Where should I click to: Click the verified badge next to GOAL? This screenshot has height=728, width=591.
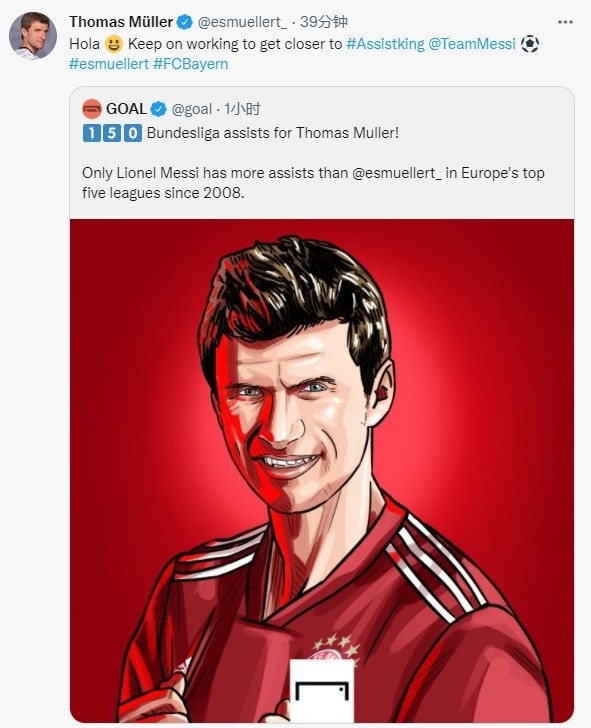159,109
